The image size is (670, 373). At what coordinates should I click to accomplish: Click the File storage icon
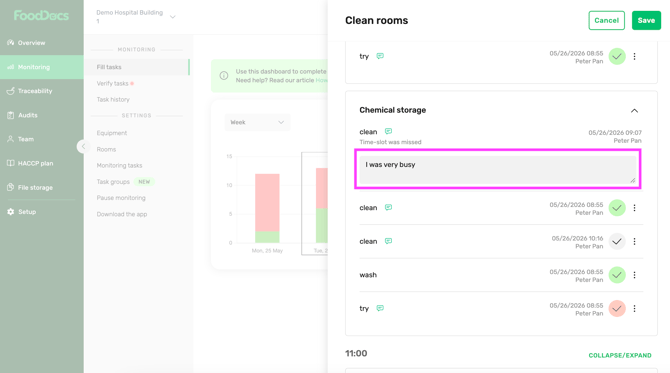(x=11, y=187)
